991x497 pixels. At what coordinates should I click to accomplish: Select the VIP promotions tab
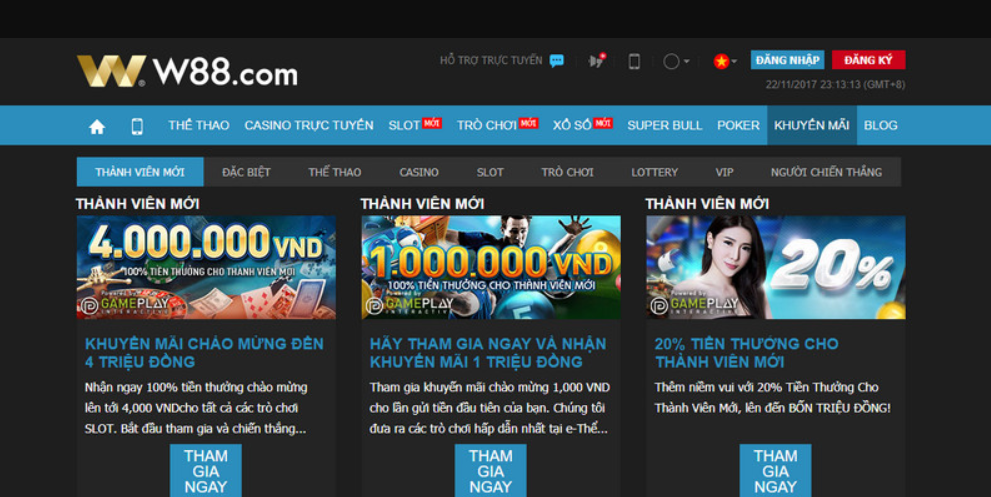724,172
